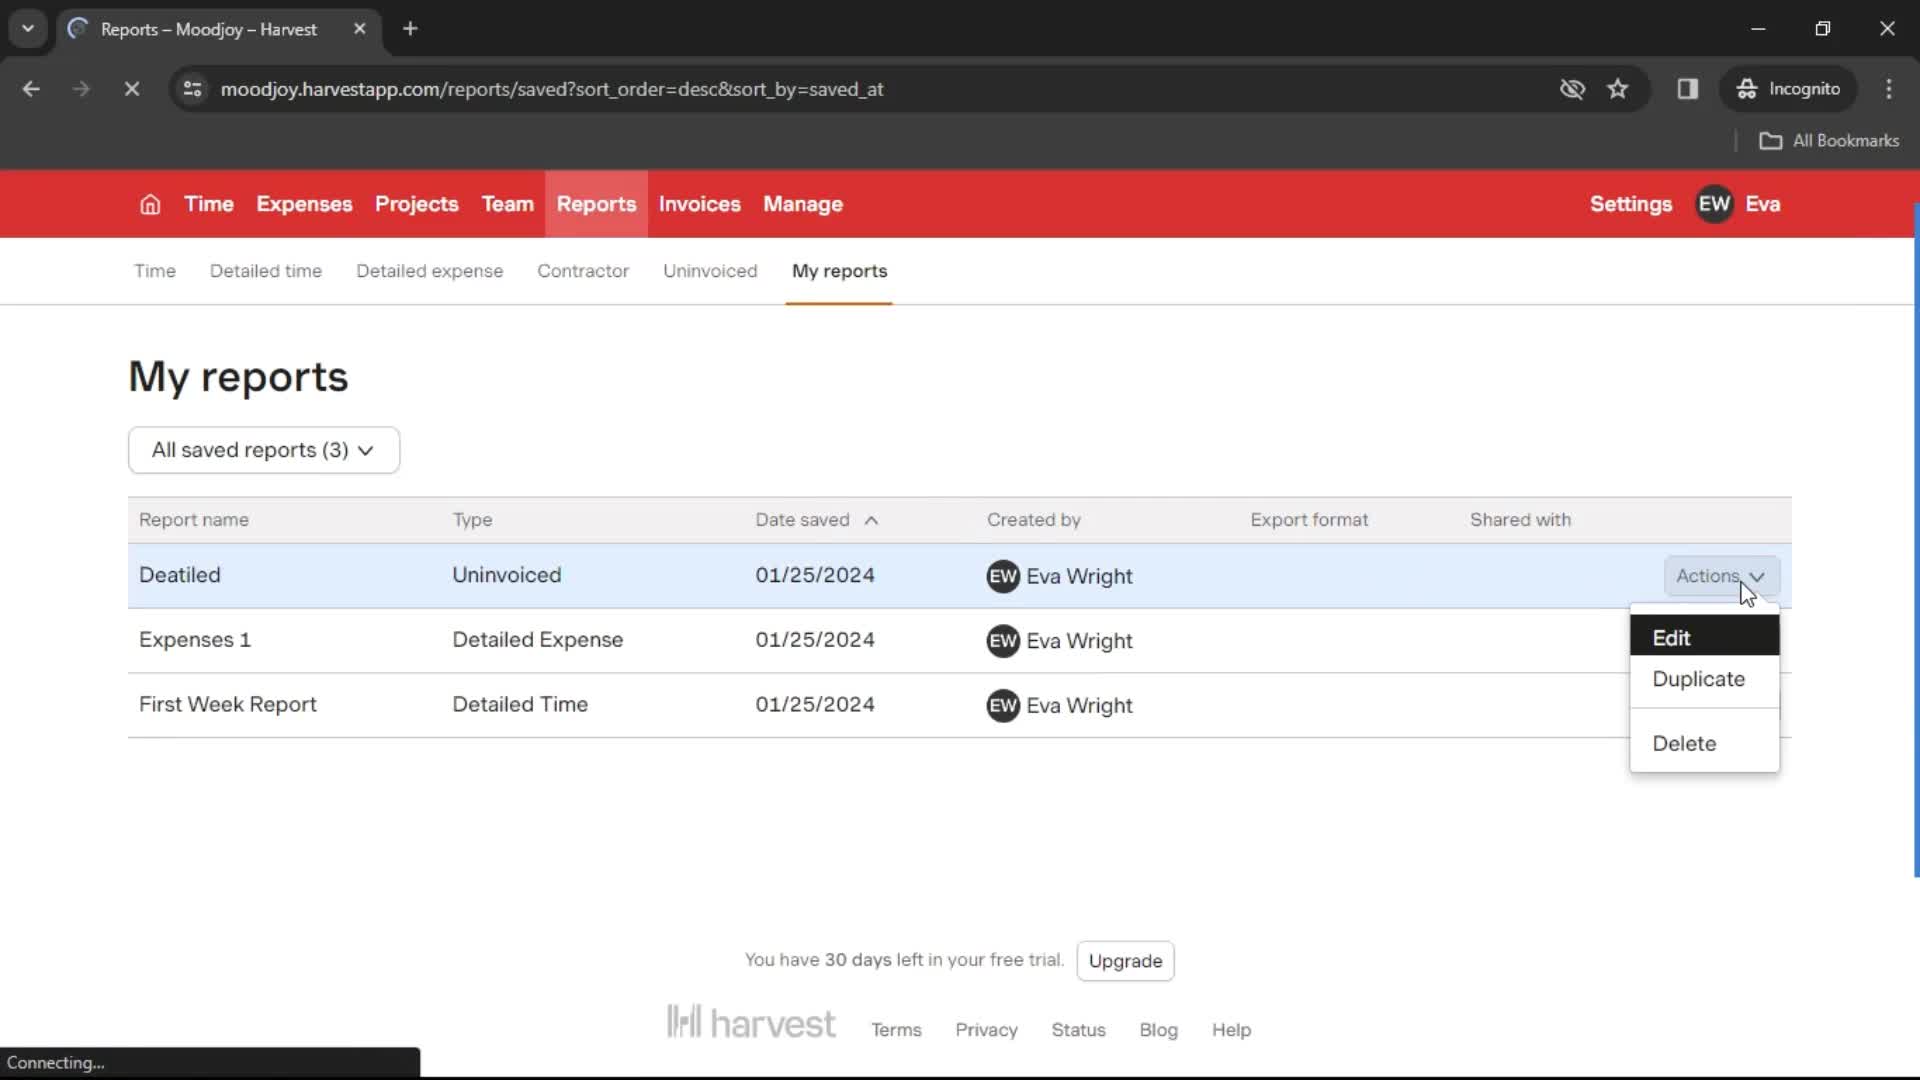Screen dimensions: 1920x1080
Task: Open Chrome menu three dots
Action: coord(1889,89)
